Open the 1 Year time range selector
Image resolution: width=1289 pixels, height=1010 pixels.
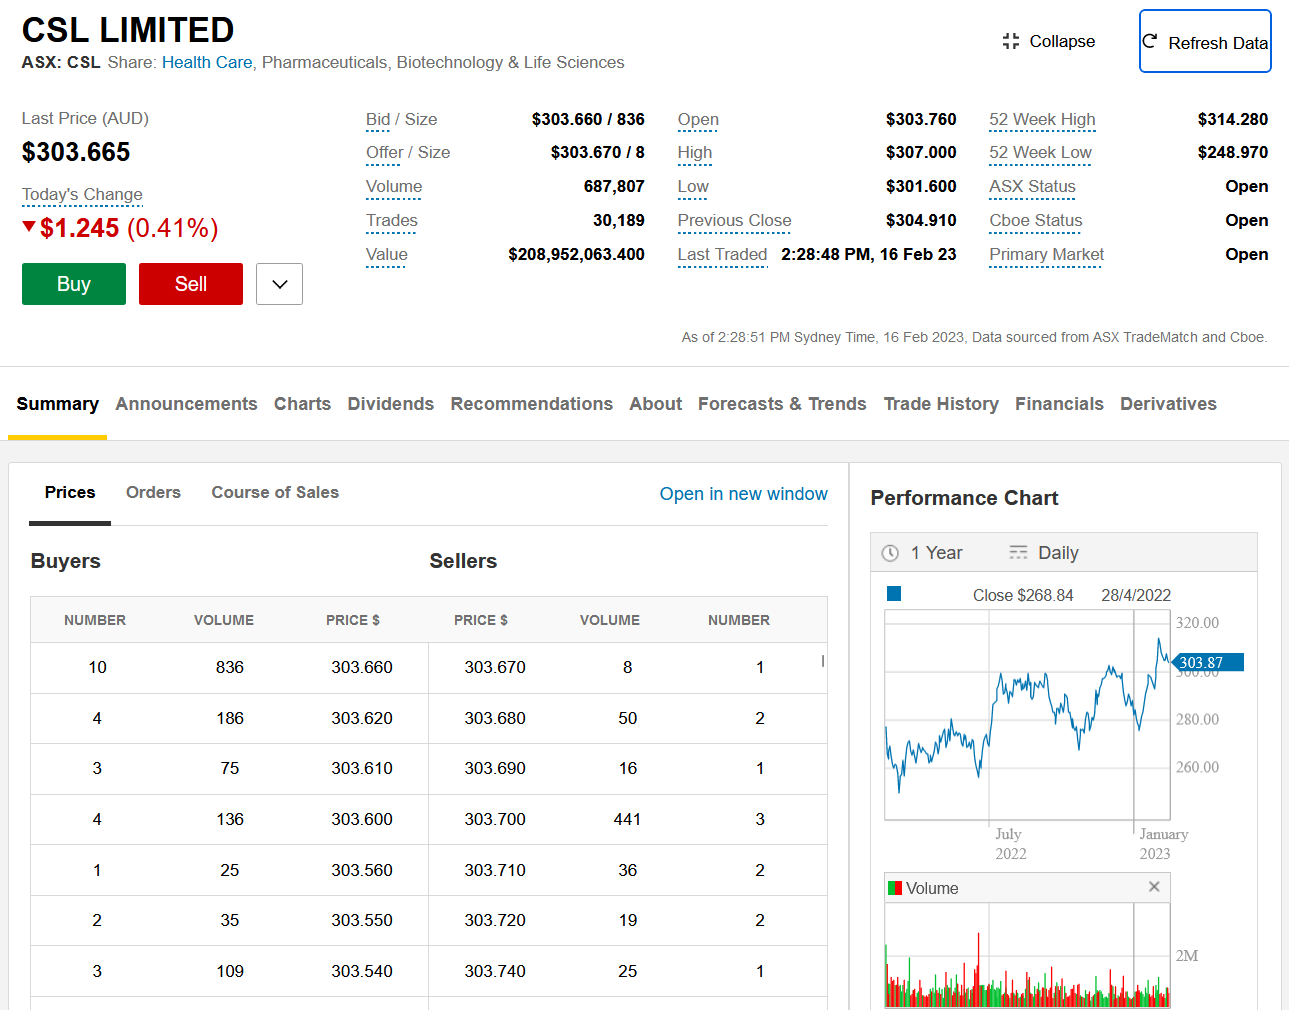point(936,553)
